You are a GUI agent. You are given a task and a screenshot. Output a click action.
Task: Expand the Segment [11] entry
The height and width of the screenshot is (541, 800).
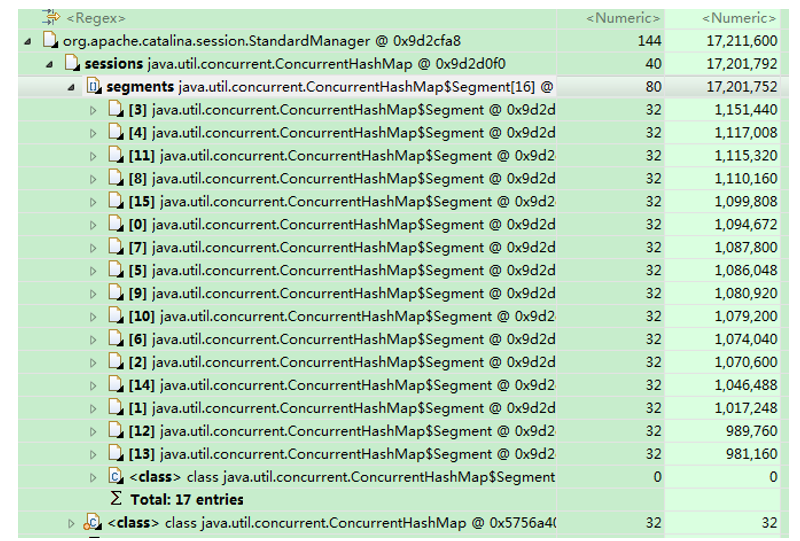coord(94,156)
